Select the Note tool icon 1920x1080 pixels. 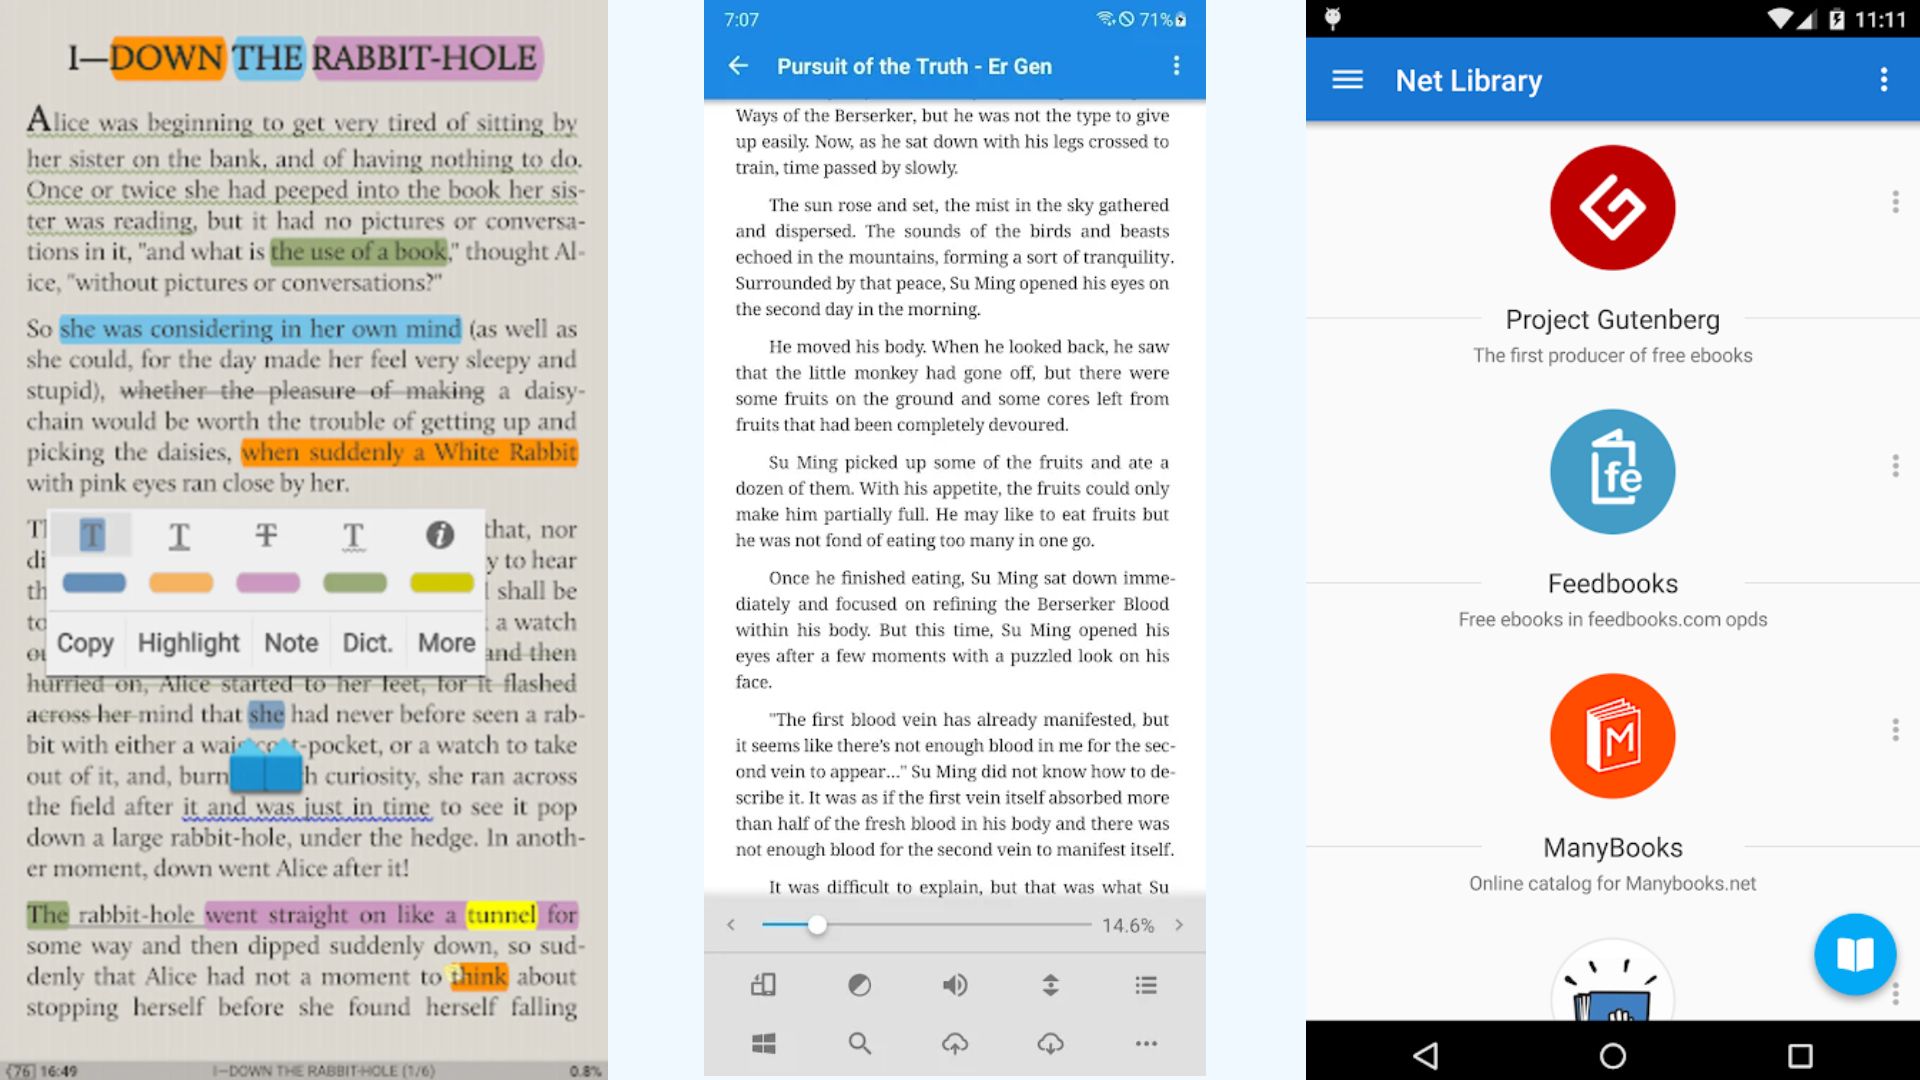(x=289, y=642)
